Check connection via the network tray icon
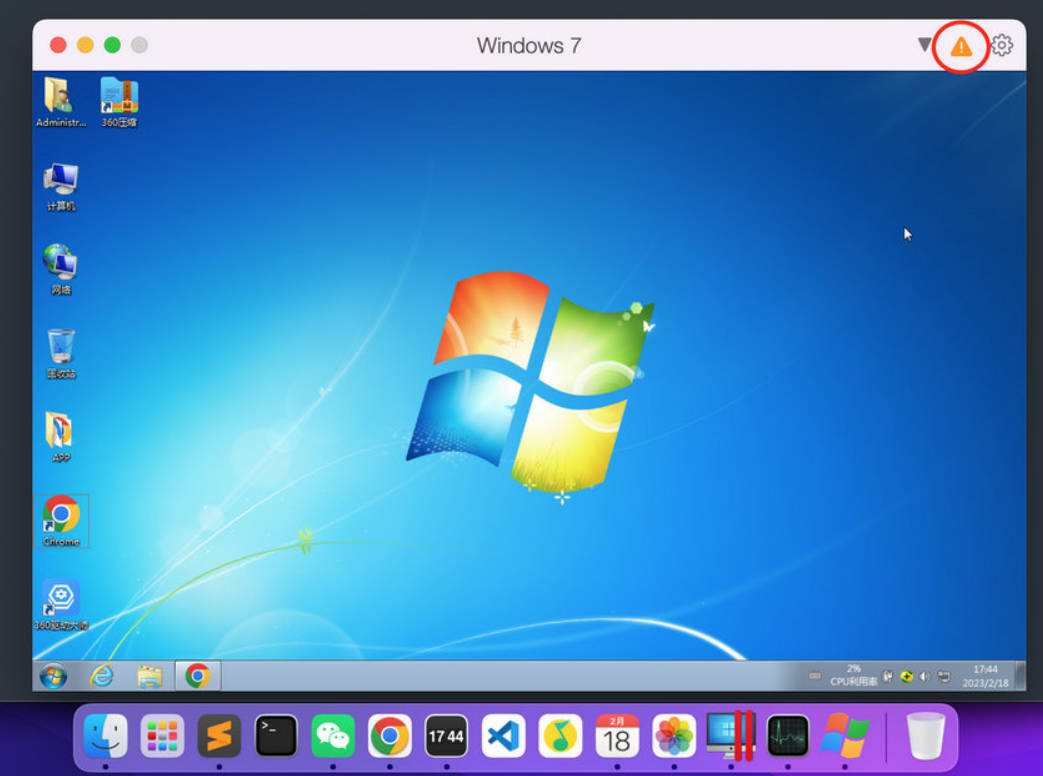Image resolution: width=1043 pixels, height=776 pixels. click(942, 677)
